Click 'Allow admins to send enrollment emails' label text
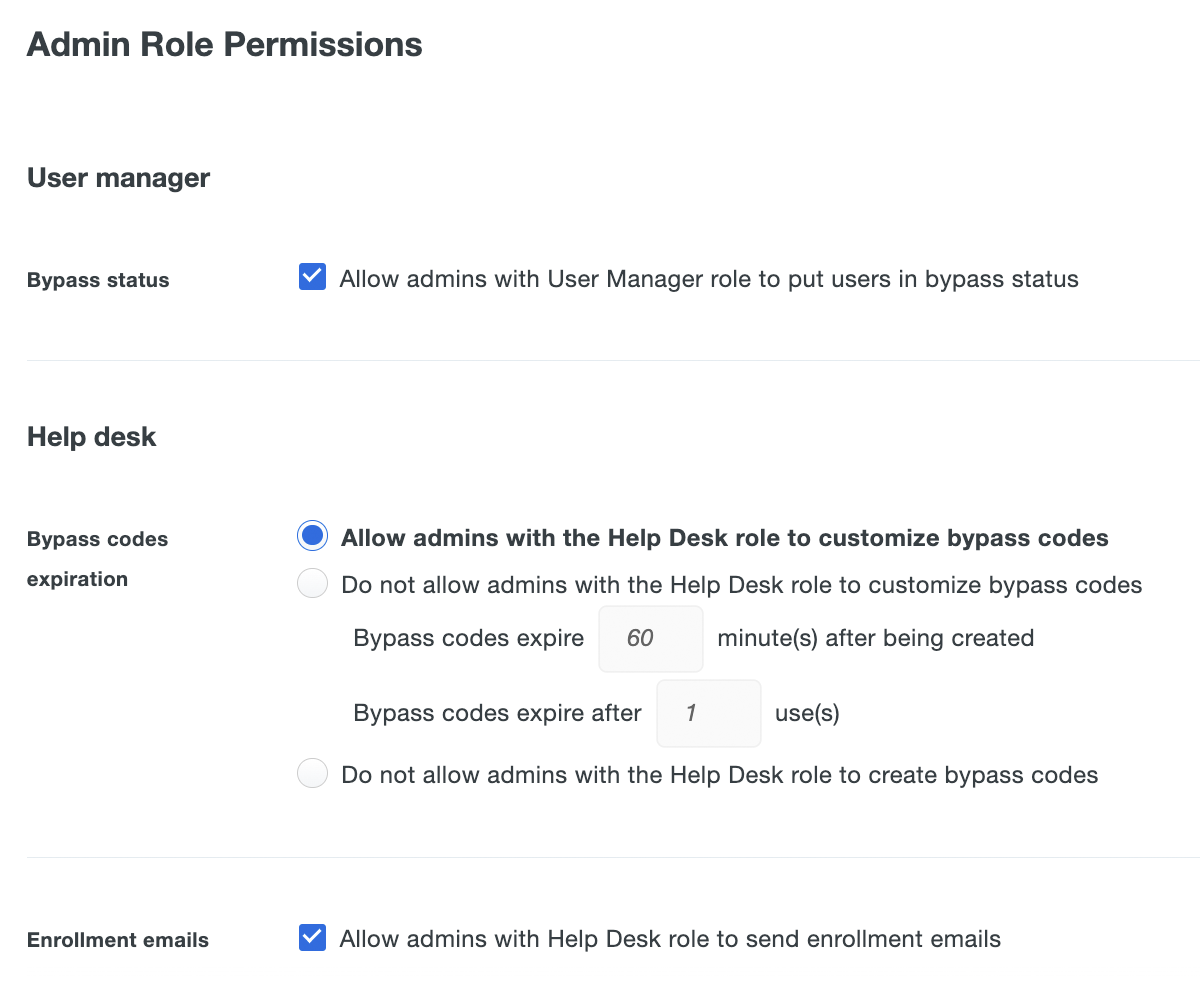 [669, 939]
